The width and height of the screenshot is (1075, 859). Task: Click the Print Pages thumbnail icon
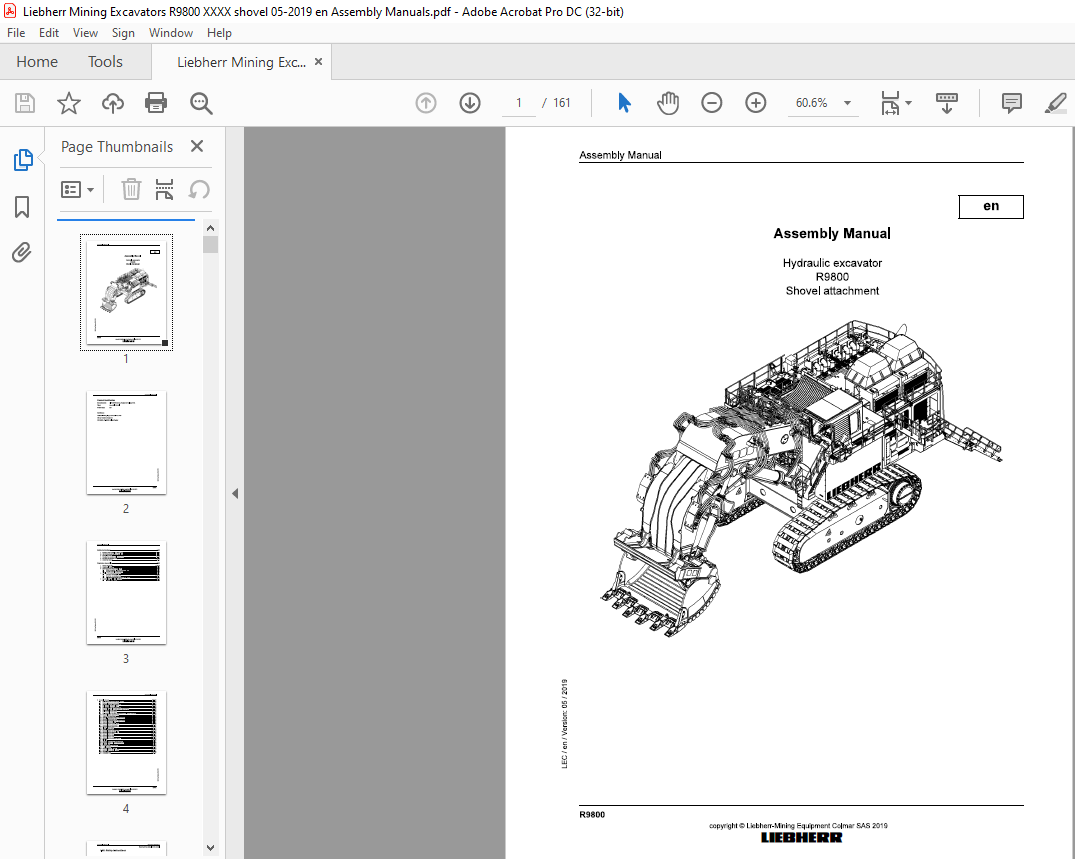pyautogui.click(x=165, y=189)
